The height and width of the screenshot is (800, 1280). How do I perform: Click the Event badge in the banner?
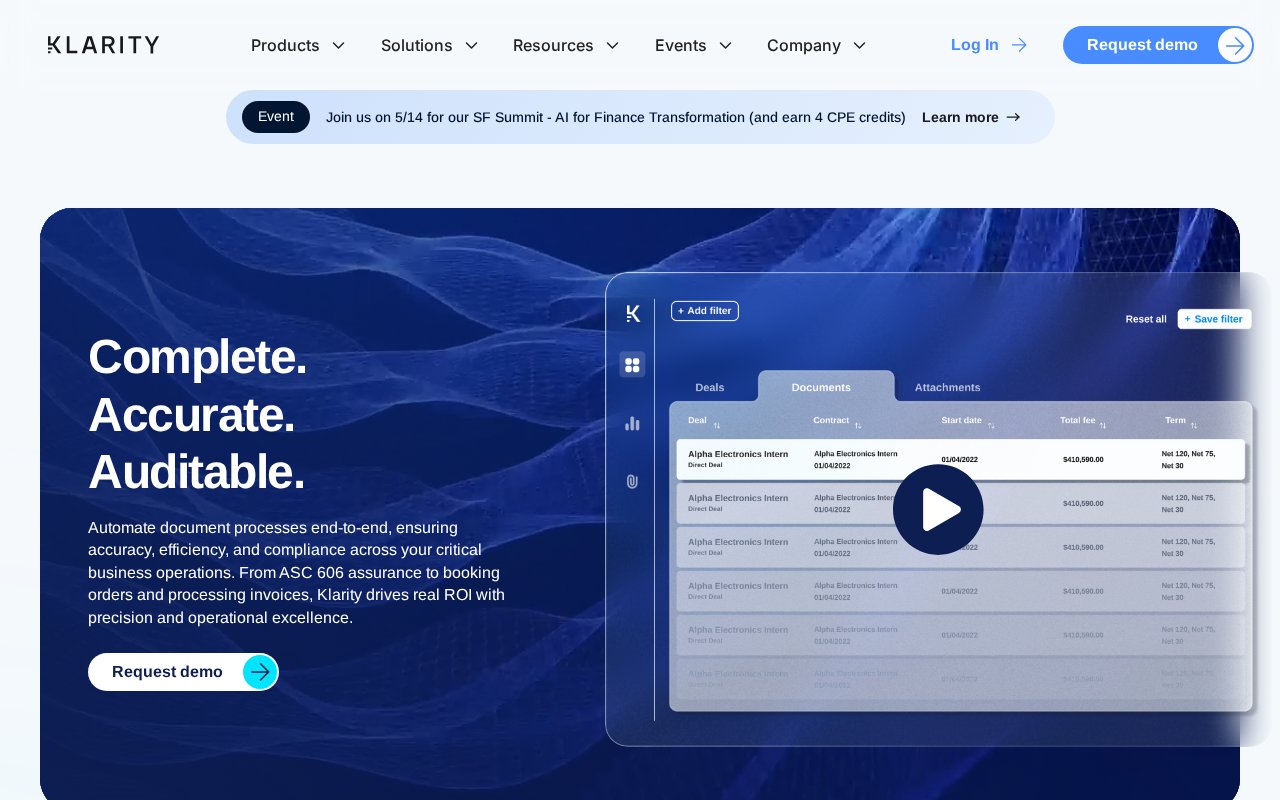pyautogui.click(x=276, y=117)
